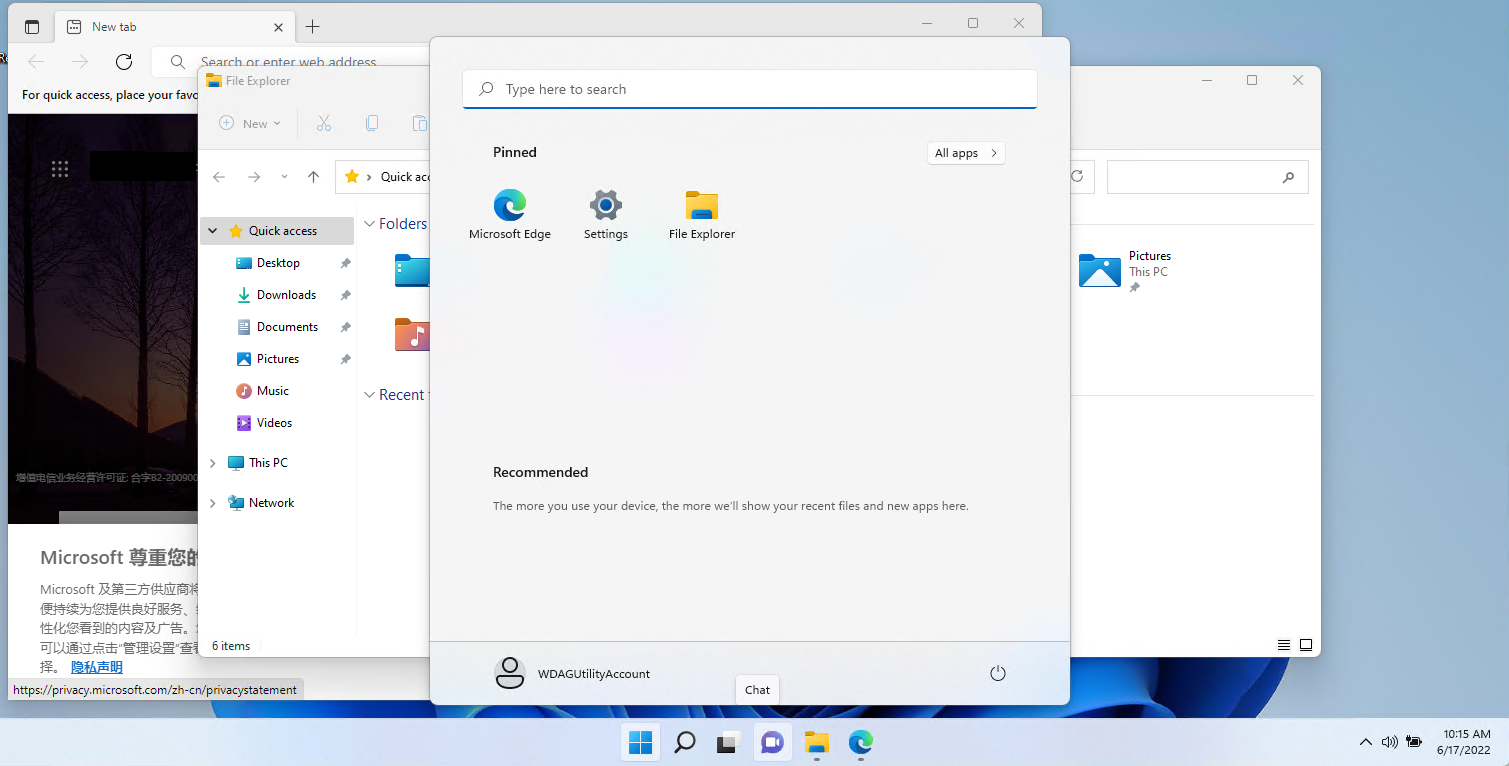This screenshot has height=766, width=1509.
Task: Refresh the Edge browser page
Action: (x=124, y=62)
